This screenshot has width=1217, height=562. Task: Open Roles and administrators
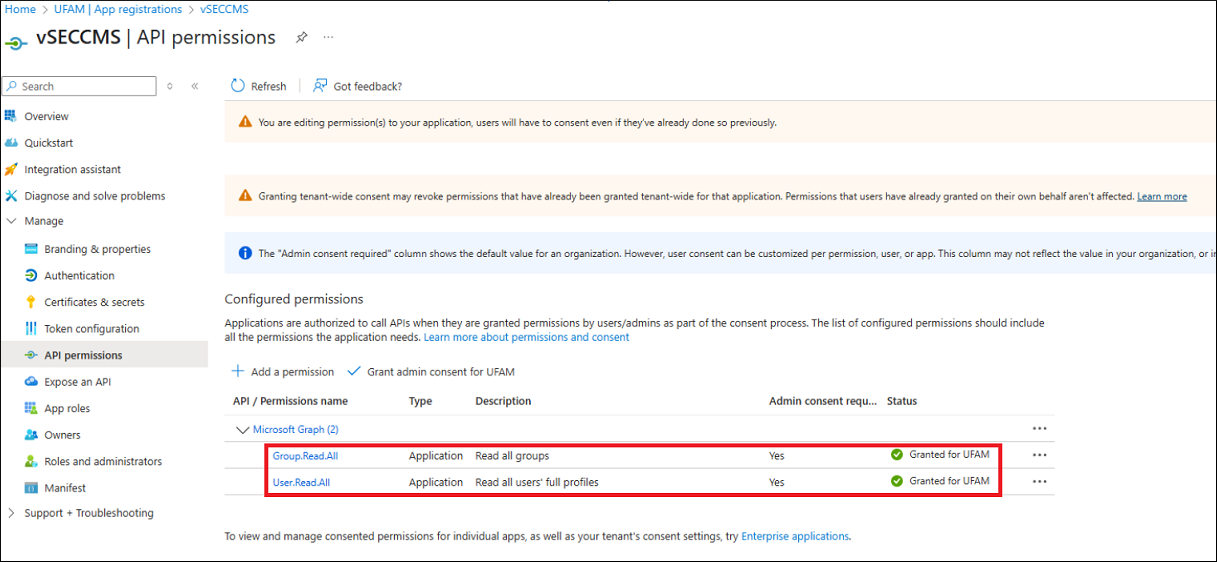tap(103, 462)
